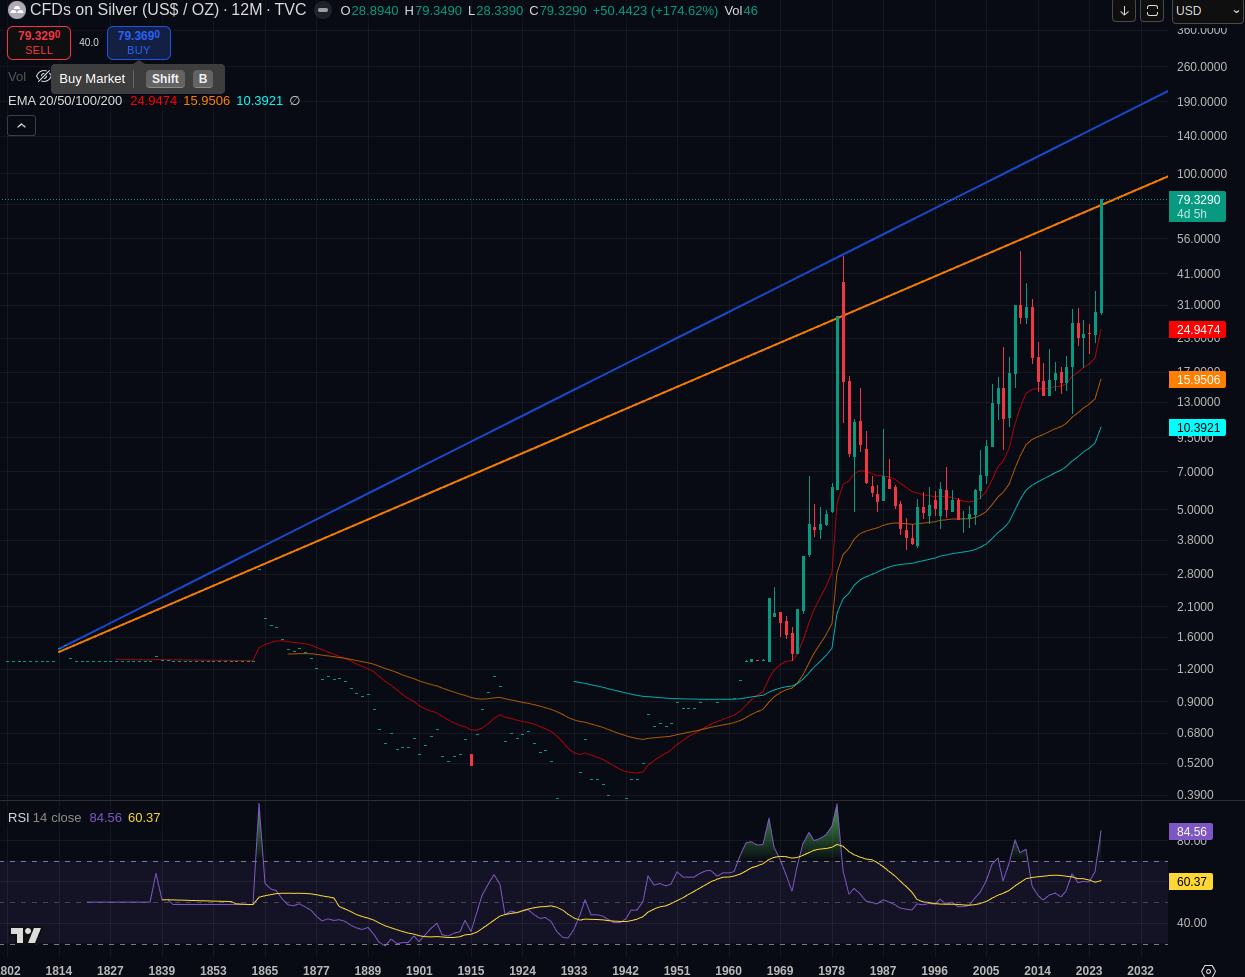
Task: Click the Low value 28.3390
Action: [x=496, y=11]
